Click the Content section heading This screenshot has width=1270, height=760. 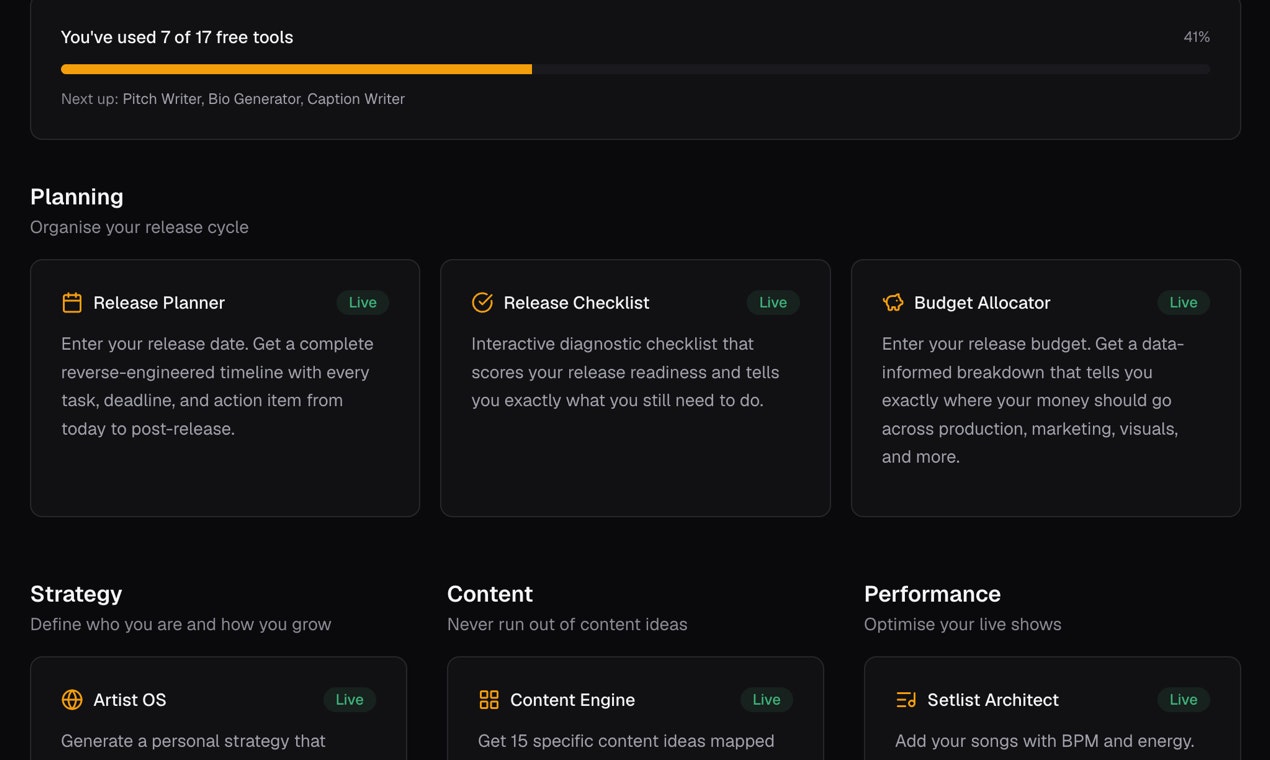[490, 594]
